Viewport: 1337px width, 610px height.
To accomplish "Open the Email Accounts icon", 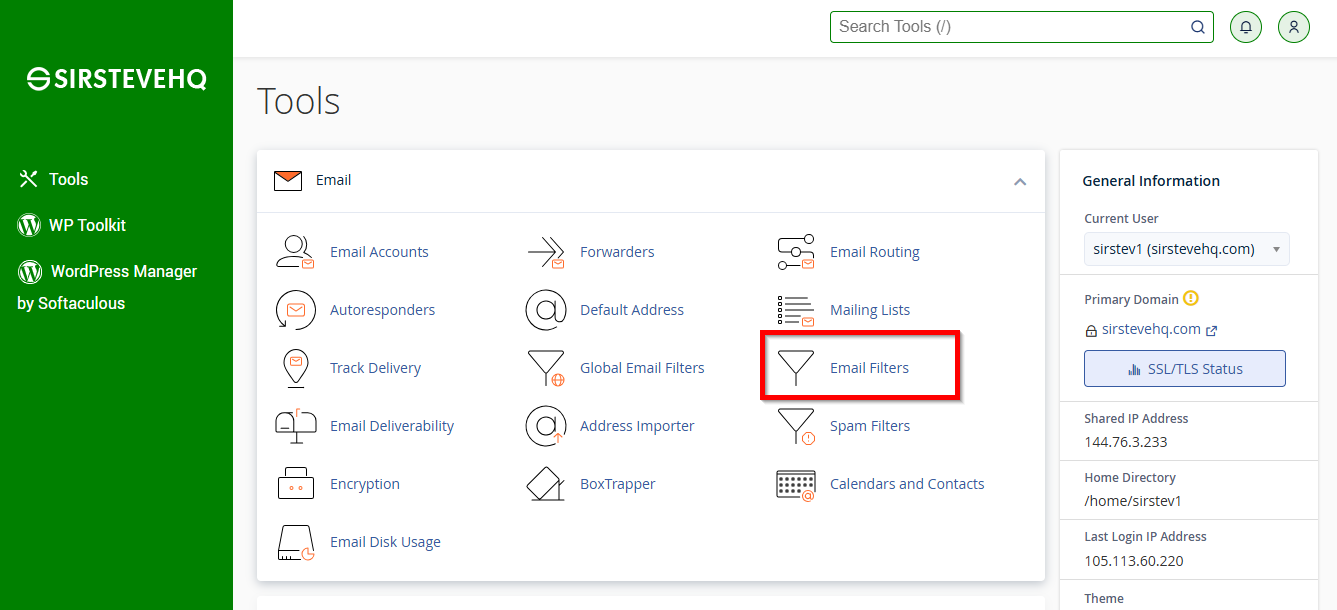I will point(295,252).
